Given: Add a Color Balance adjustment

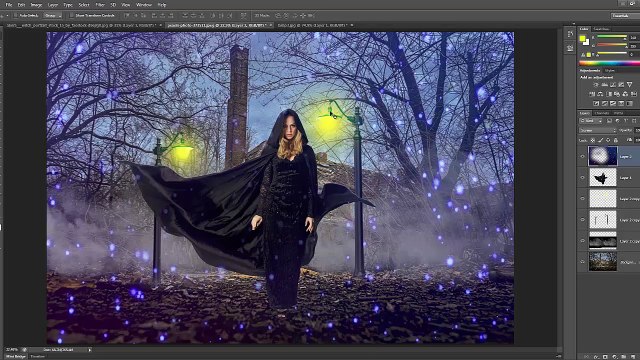Looking at the screenshot, I should [600, 94].
